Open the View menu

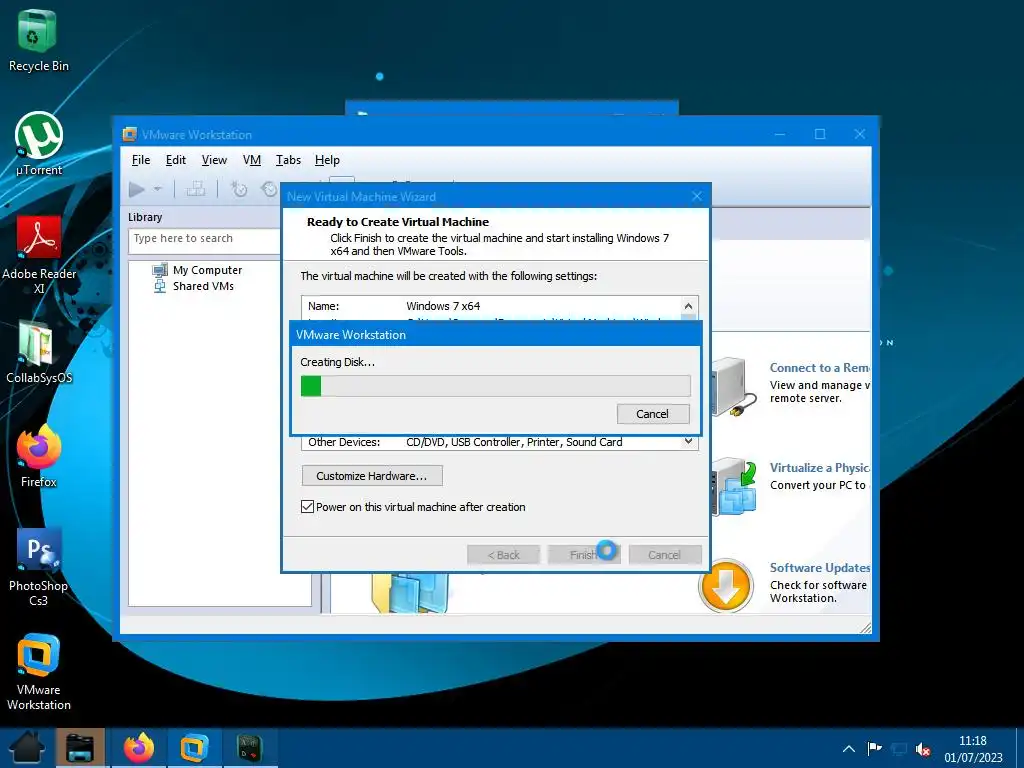click(x=214, y=160)
